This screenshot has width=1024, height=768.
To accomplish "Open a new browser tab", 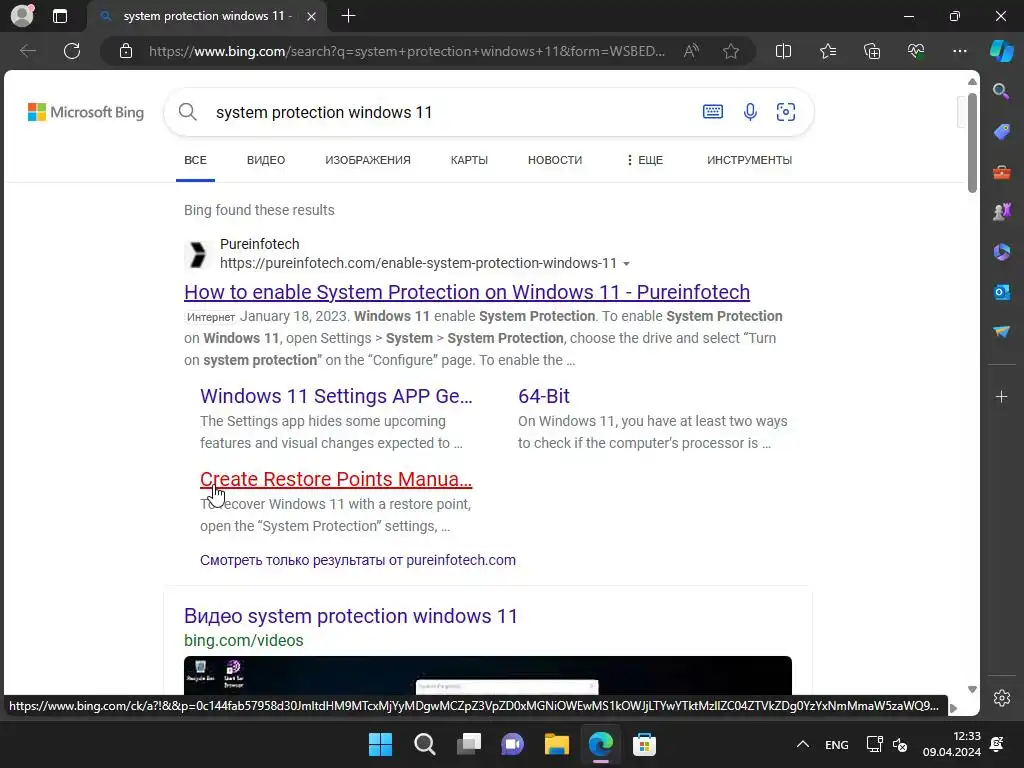I will point(349,16).
